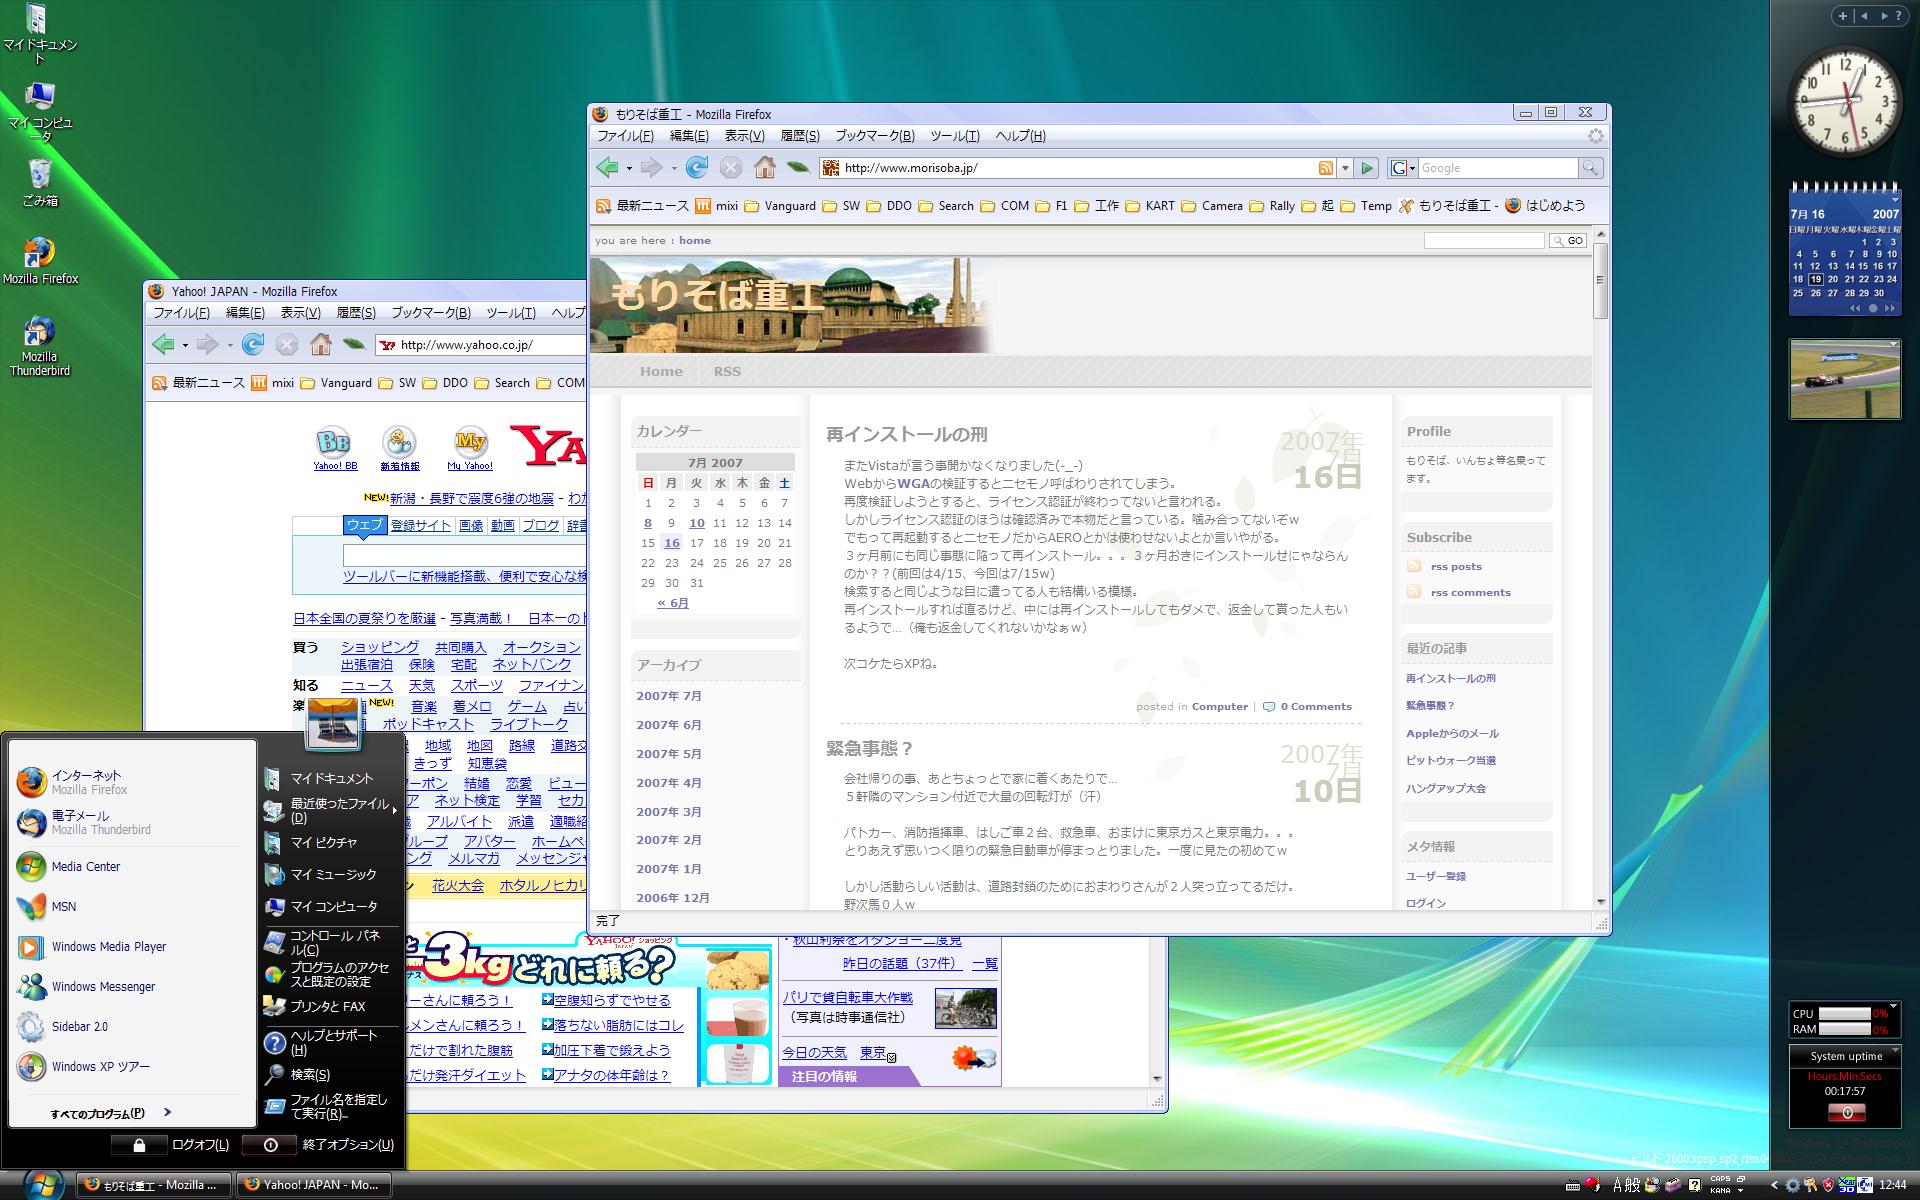
Task: Open Forward history dropdown in morisoba window
Action: click(674, 169)
